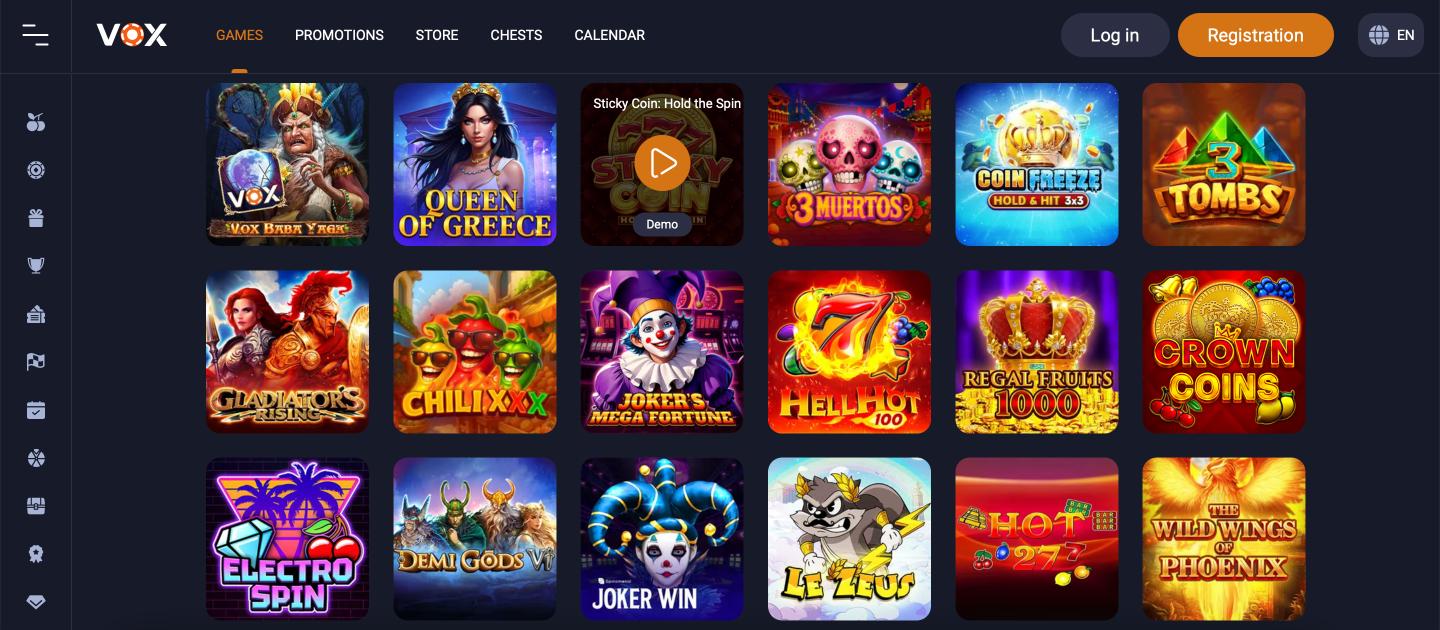Screen dimensions: 1440x630
Task: Click the VOX logo
Action: [x=132, y=35]
